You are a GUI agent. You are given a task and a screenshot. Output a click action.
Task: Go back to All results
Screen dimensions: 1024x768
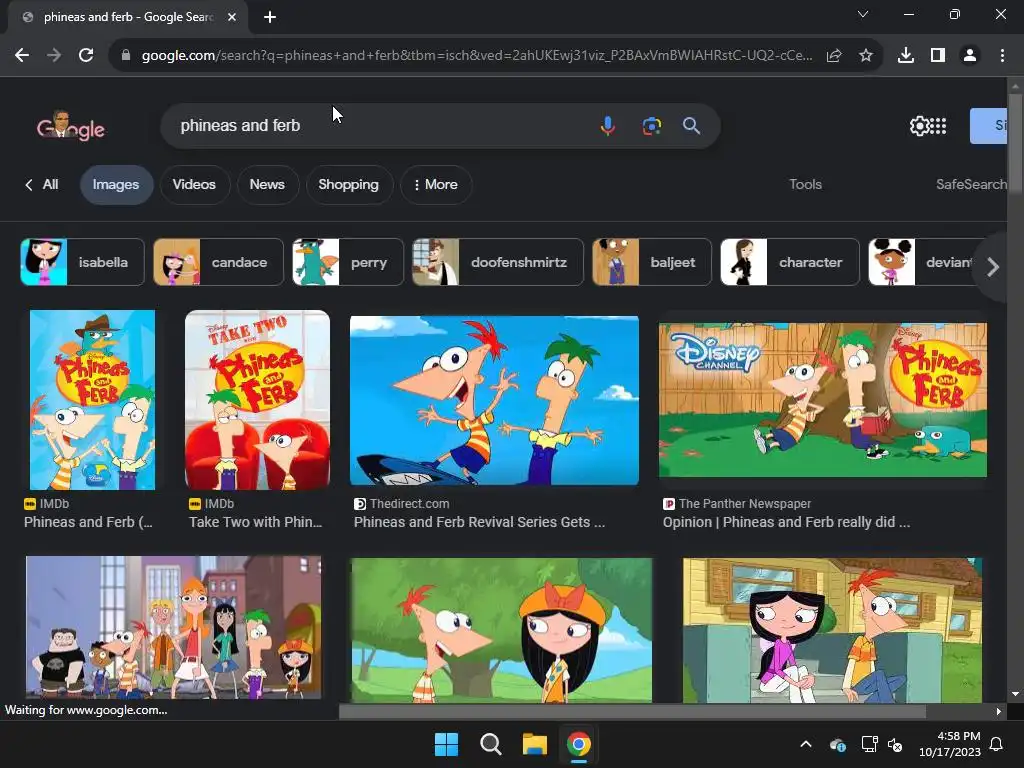[x=42, y=185]
